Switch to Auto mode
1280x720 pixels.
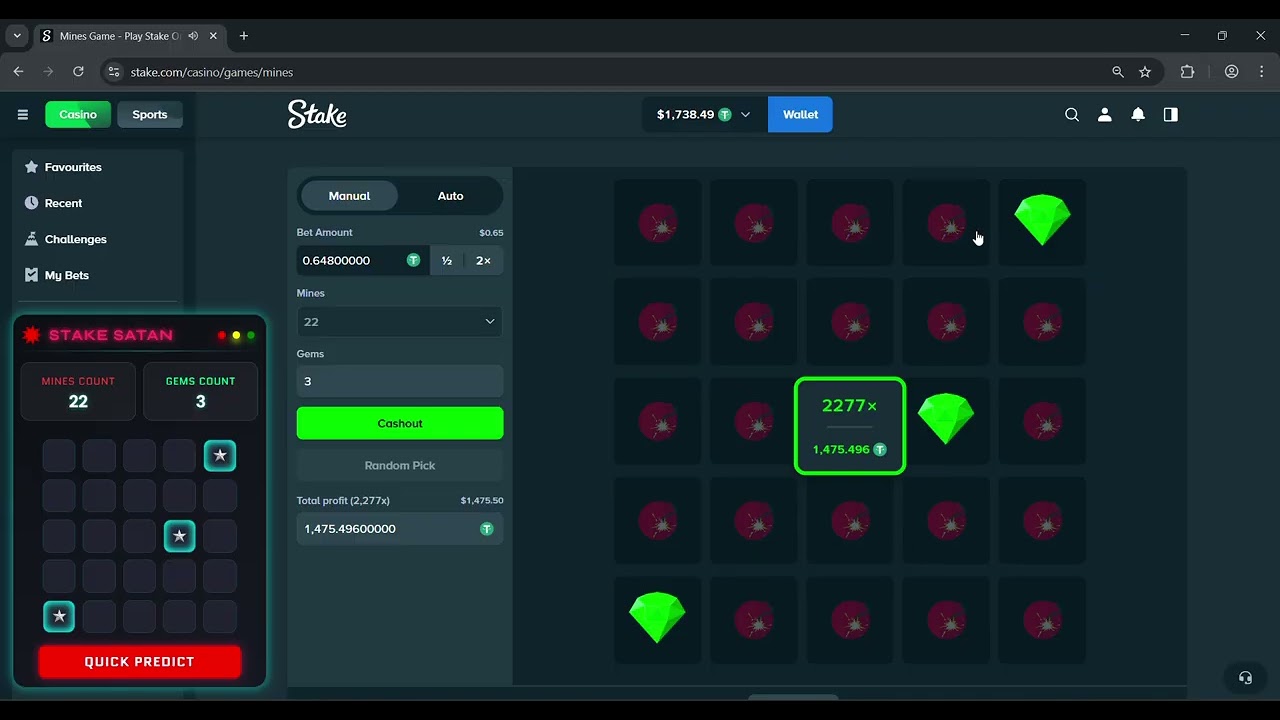pos(450,196)
